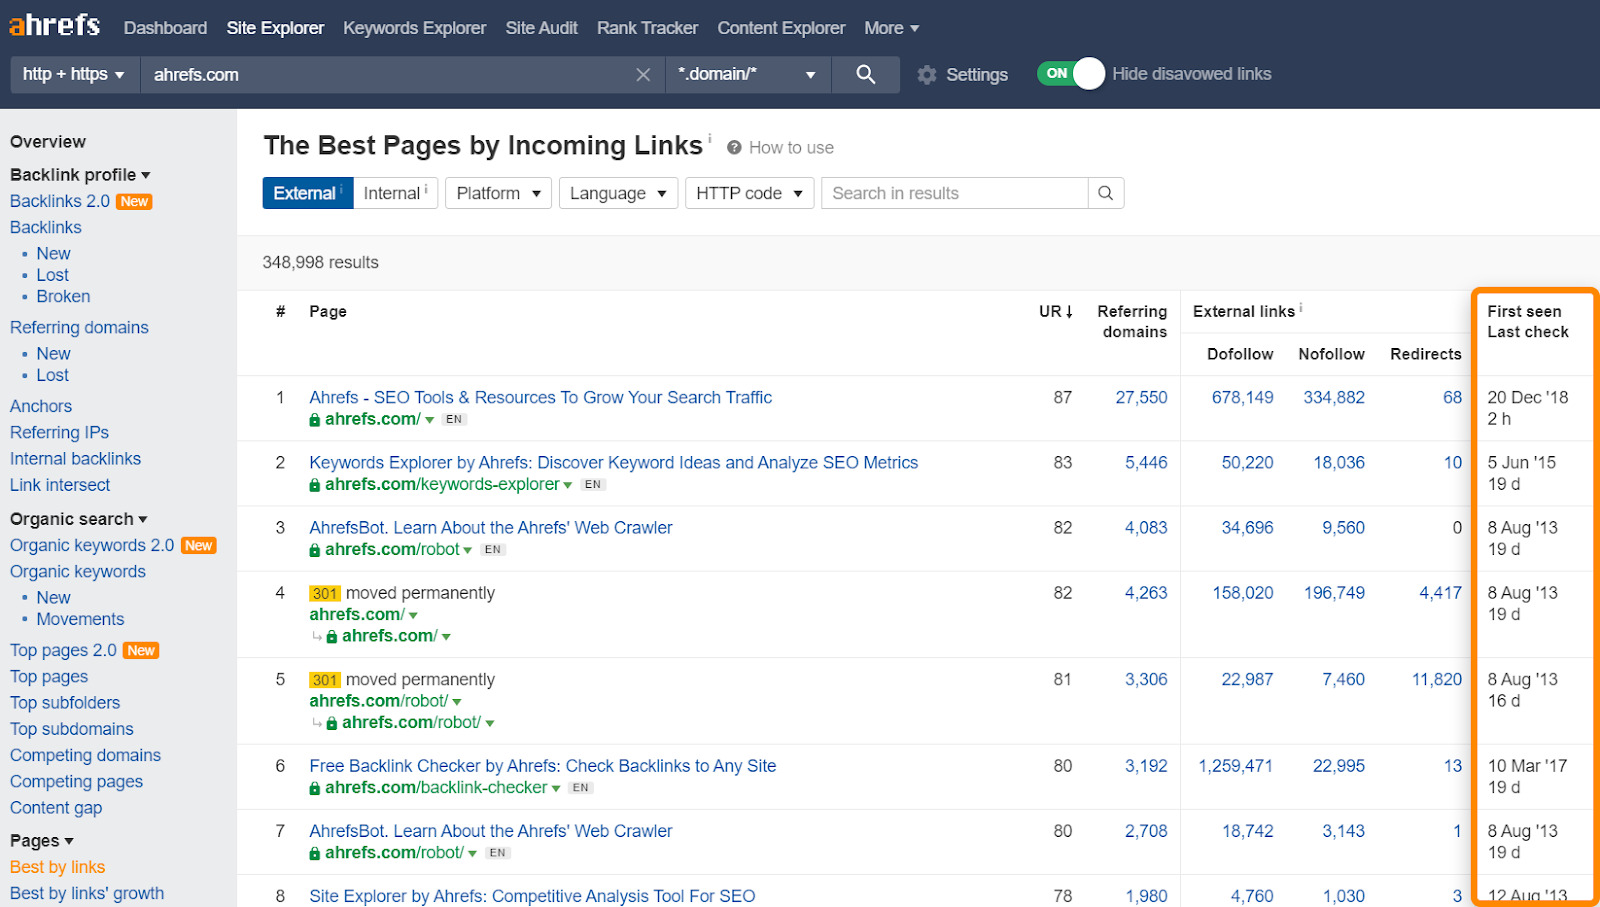Open the Free Backlink Checker page link

pos(542,765)
